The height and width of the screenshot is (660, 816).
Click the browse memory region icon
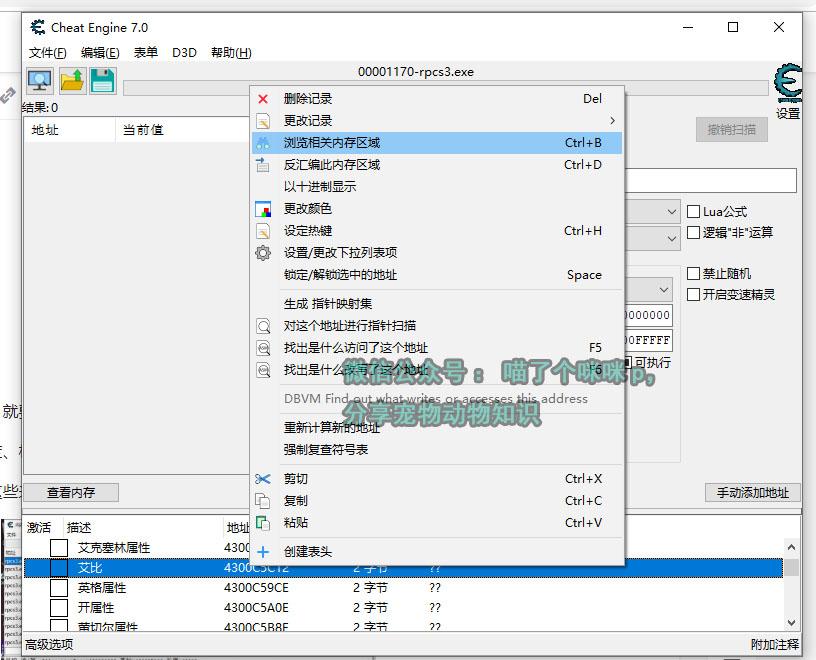263,143
